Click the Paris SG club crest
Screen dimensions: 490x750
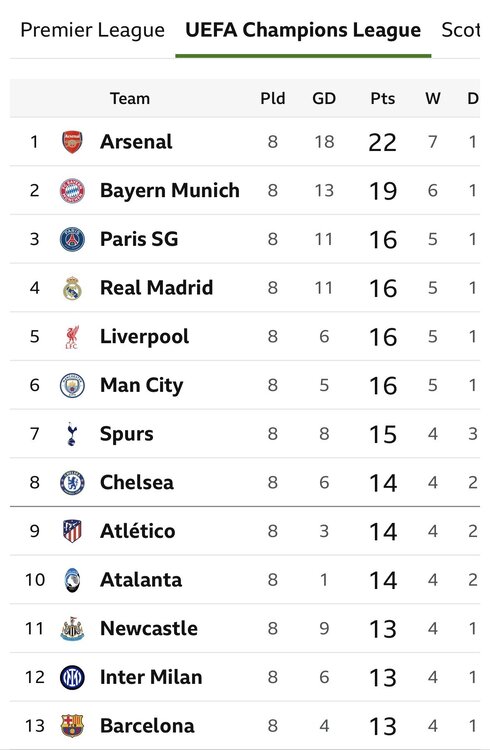coord(72,239)
